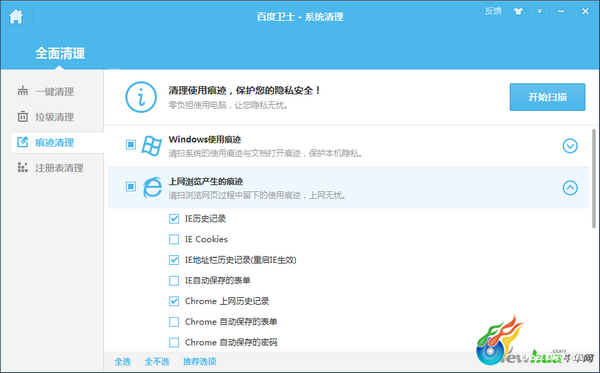
Task: Click the 上网浏览产生的痕迹 heading text
Action: point(206,181)
